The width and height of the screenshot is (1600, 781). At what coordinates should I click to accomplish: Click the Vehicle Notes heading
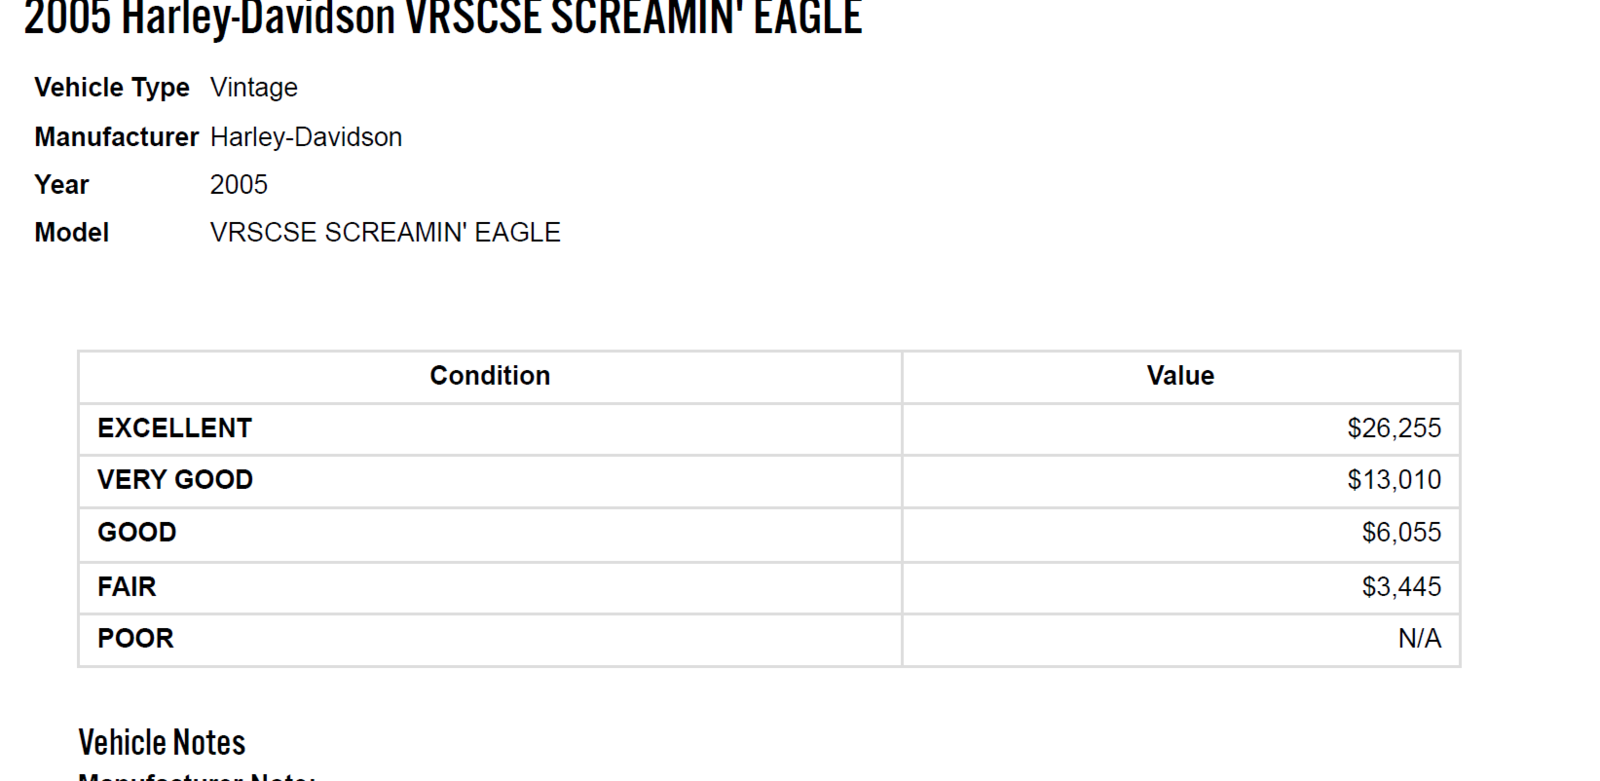click(x=162, y=743)
